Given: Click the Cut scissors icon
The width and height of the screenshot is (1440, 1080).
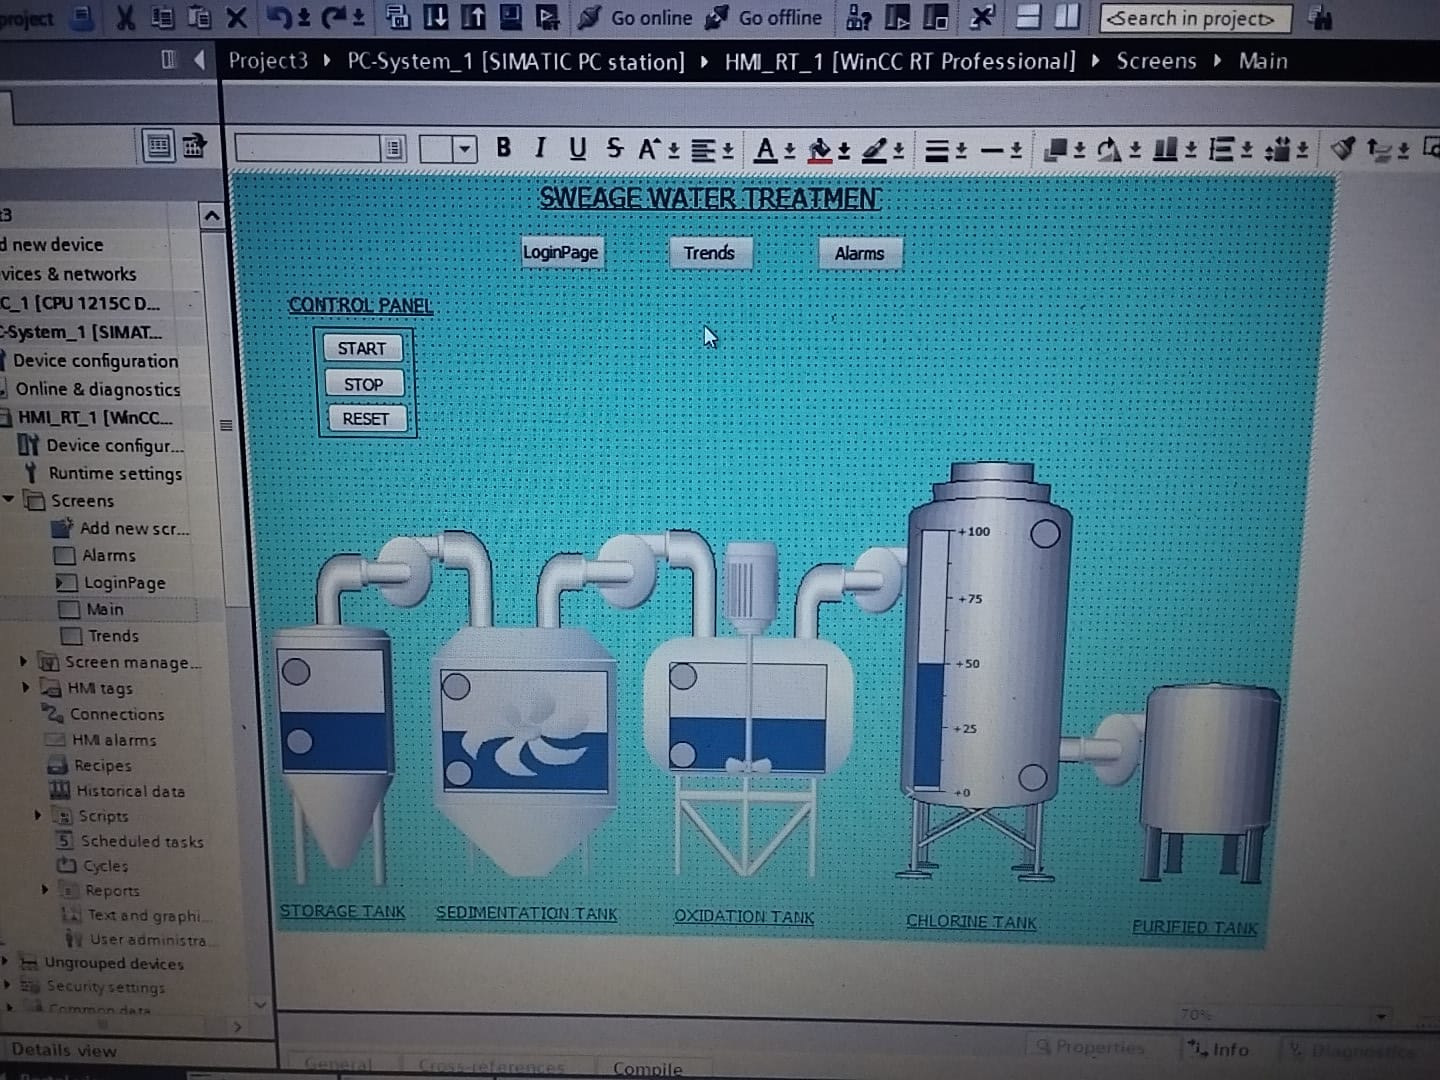Looking at the screenshot, I should coord(125,17).
